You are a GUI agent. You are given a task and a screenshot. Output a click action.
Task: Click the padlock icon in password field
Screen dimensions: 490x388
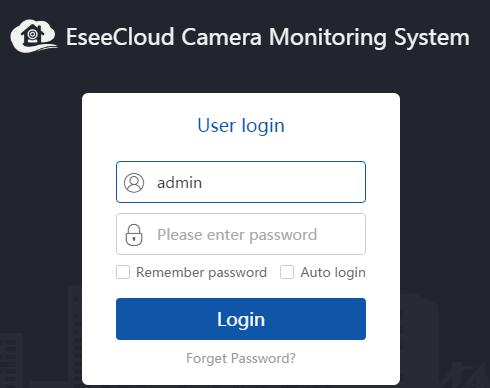coord(134,235)
